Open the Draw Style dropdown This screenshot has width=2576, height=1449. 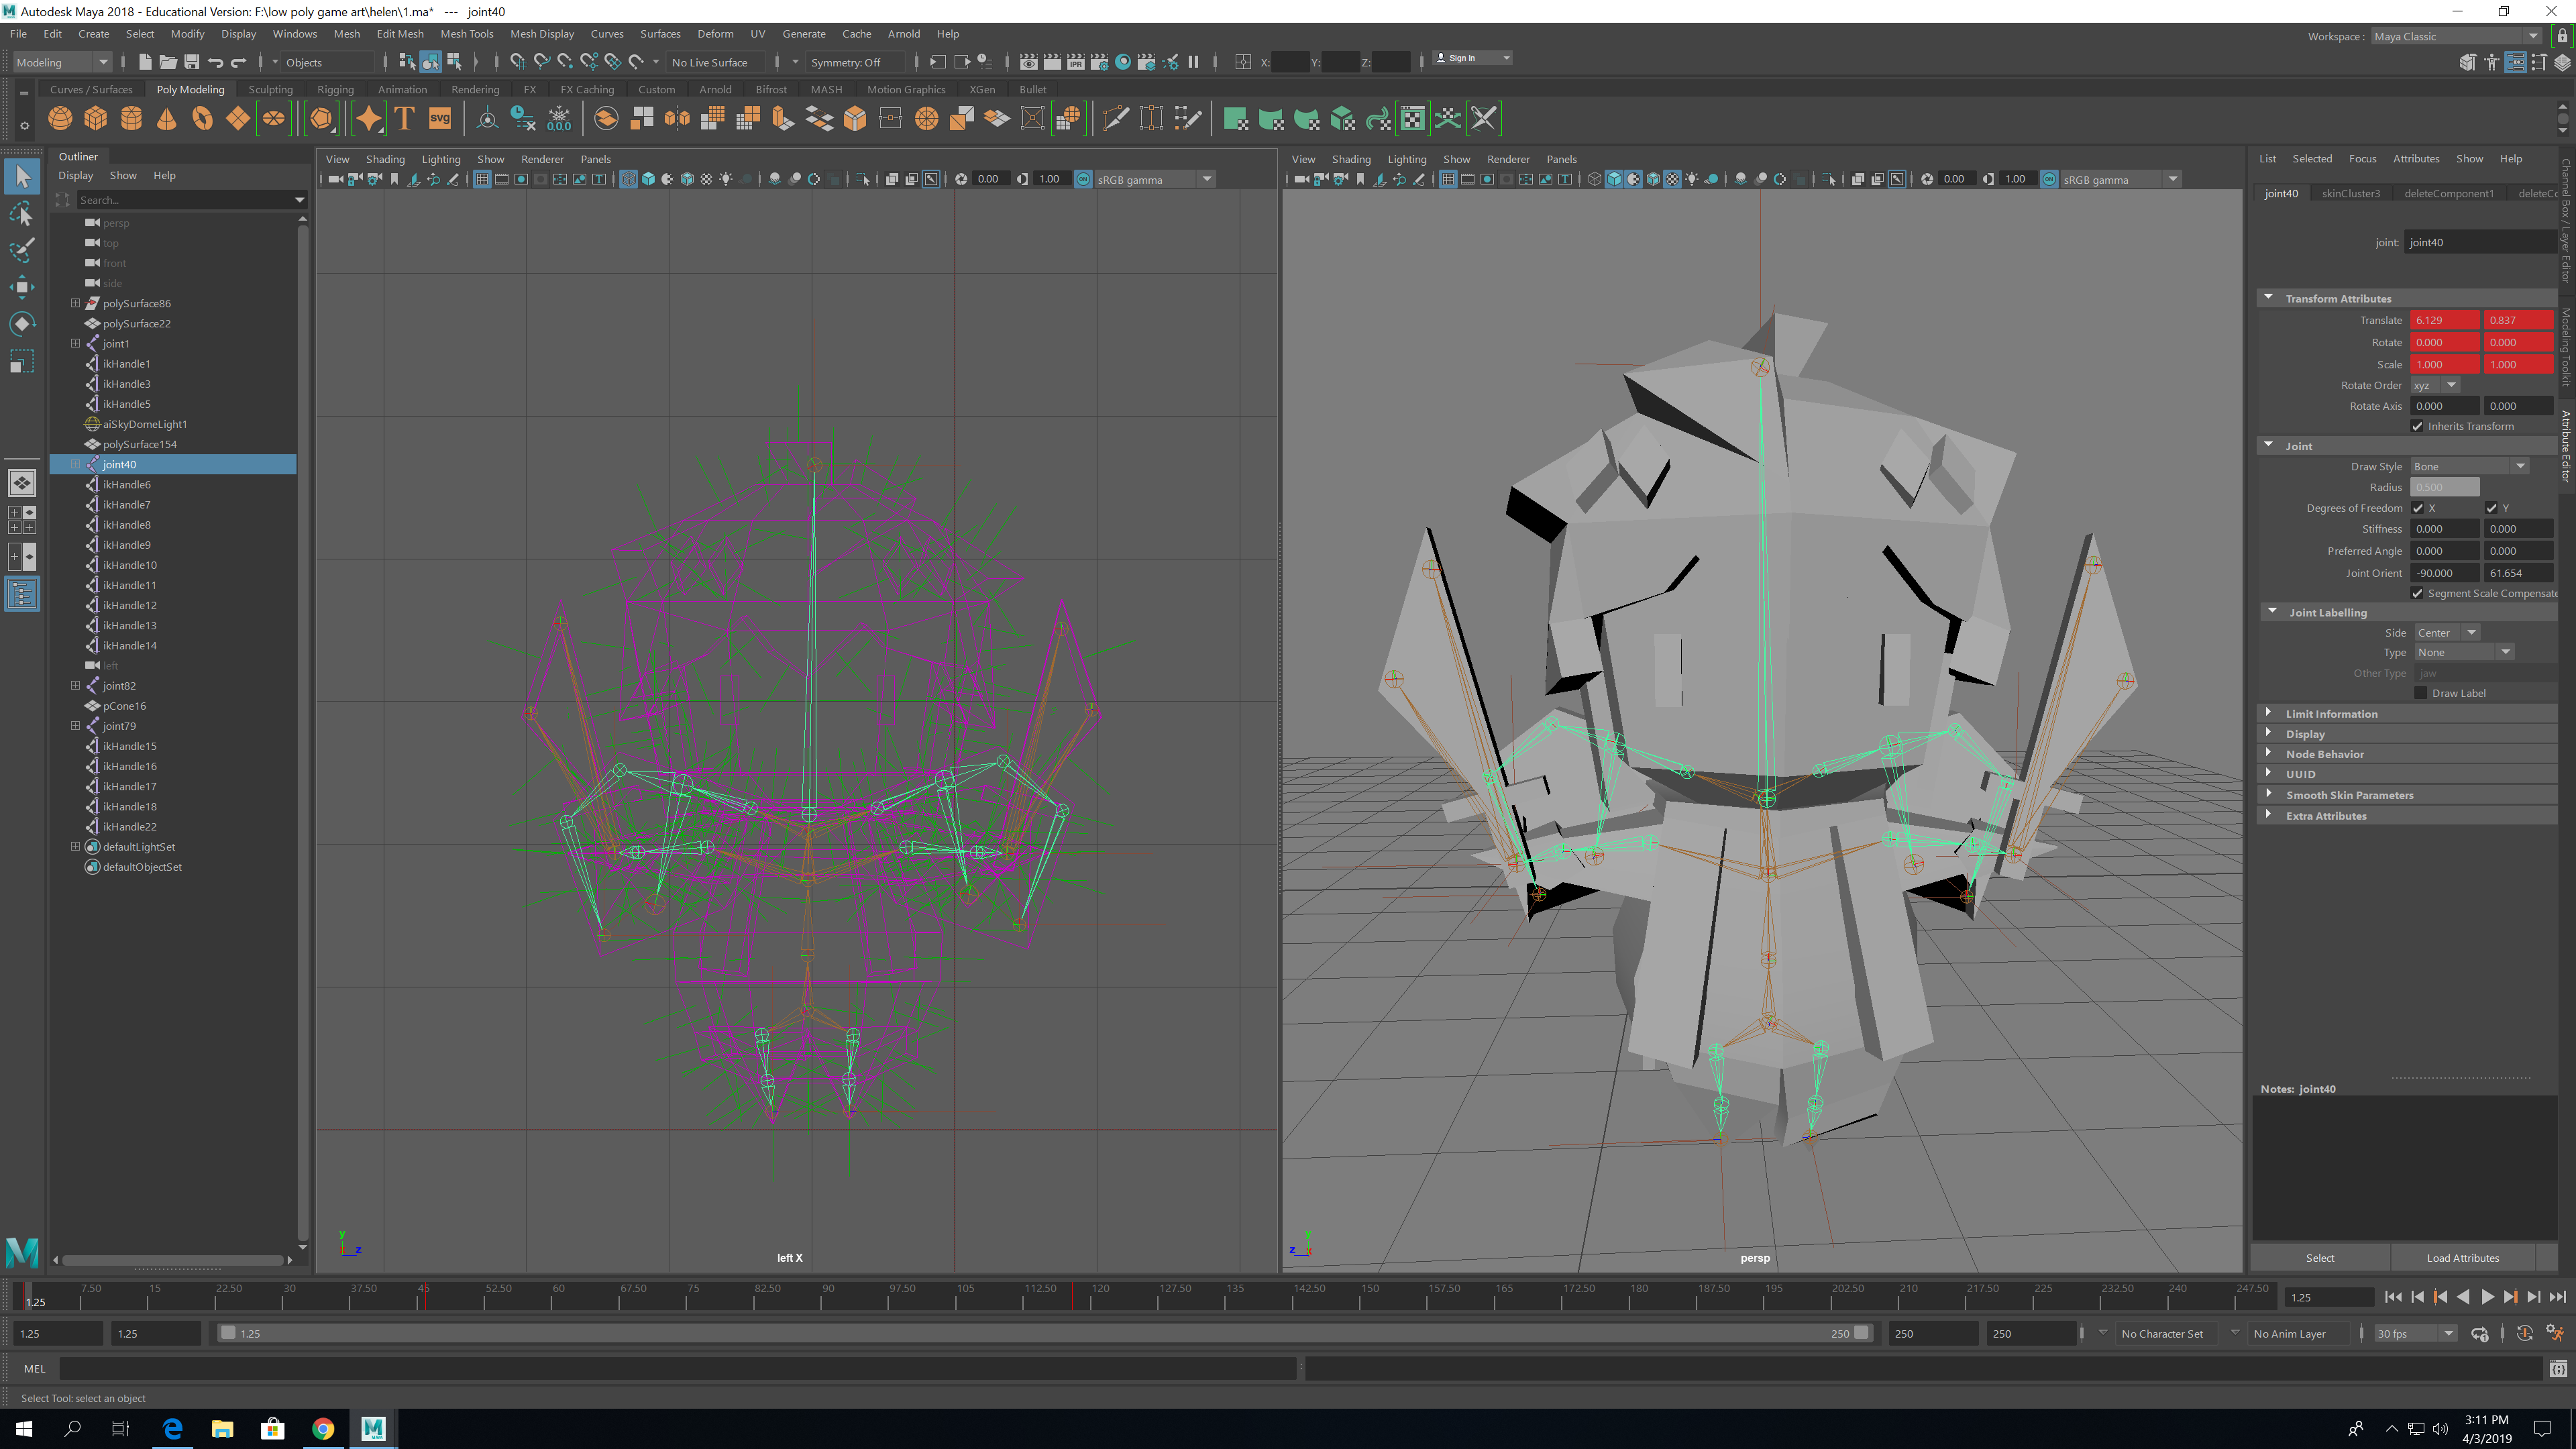click(x=2470, y=466)
